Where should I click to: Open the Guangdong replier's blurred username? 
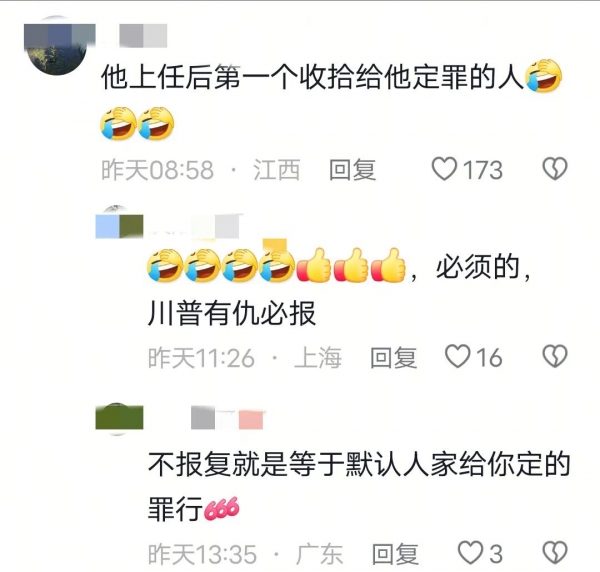(228, 418)
